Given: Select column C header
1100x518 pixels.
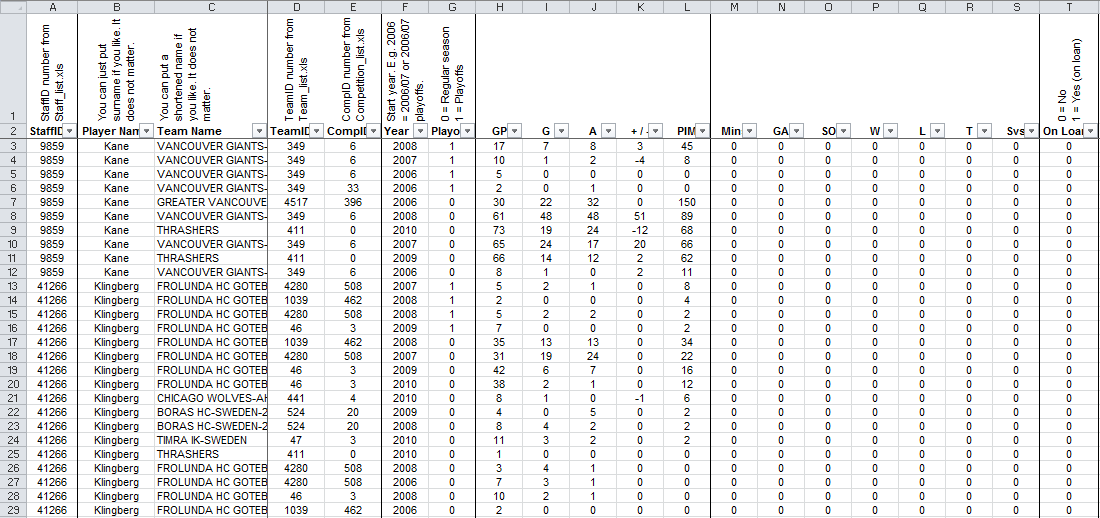Looking at the screenshot, I should (x=210, y=6).
